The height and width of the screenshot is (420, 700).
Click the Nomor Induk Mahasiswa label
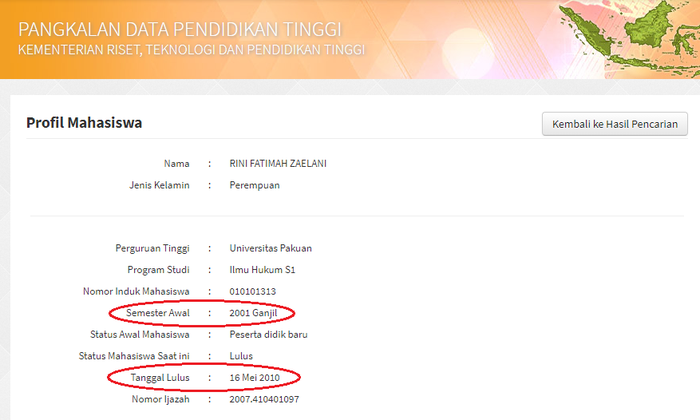pyautogui.click(x=136, y=291)
